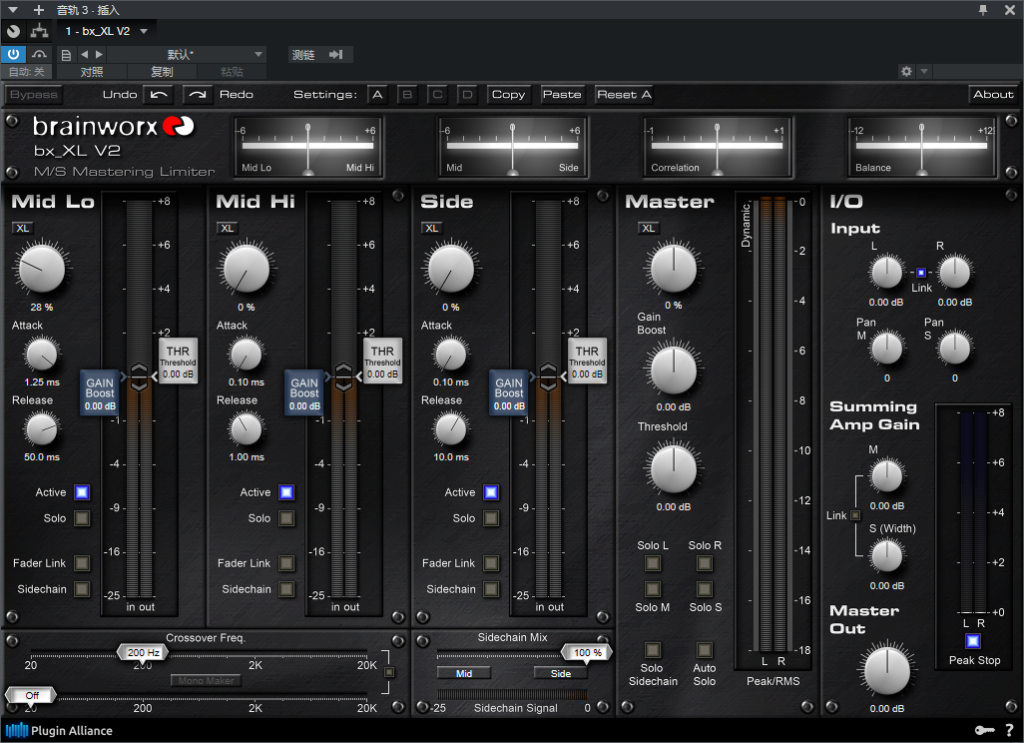The height and width of the screenshot is (743, 1024).
Task: Click the Redo arrow button
Action: point(197,95)
